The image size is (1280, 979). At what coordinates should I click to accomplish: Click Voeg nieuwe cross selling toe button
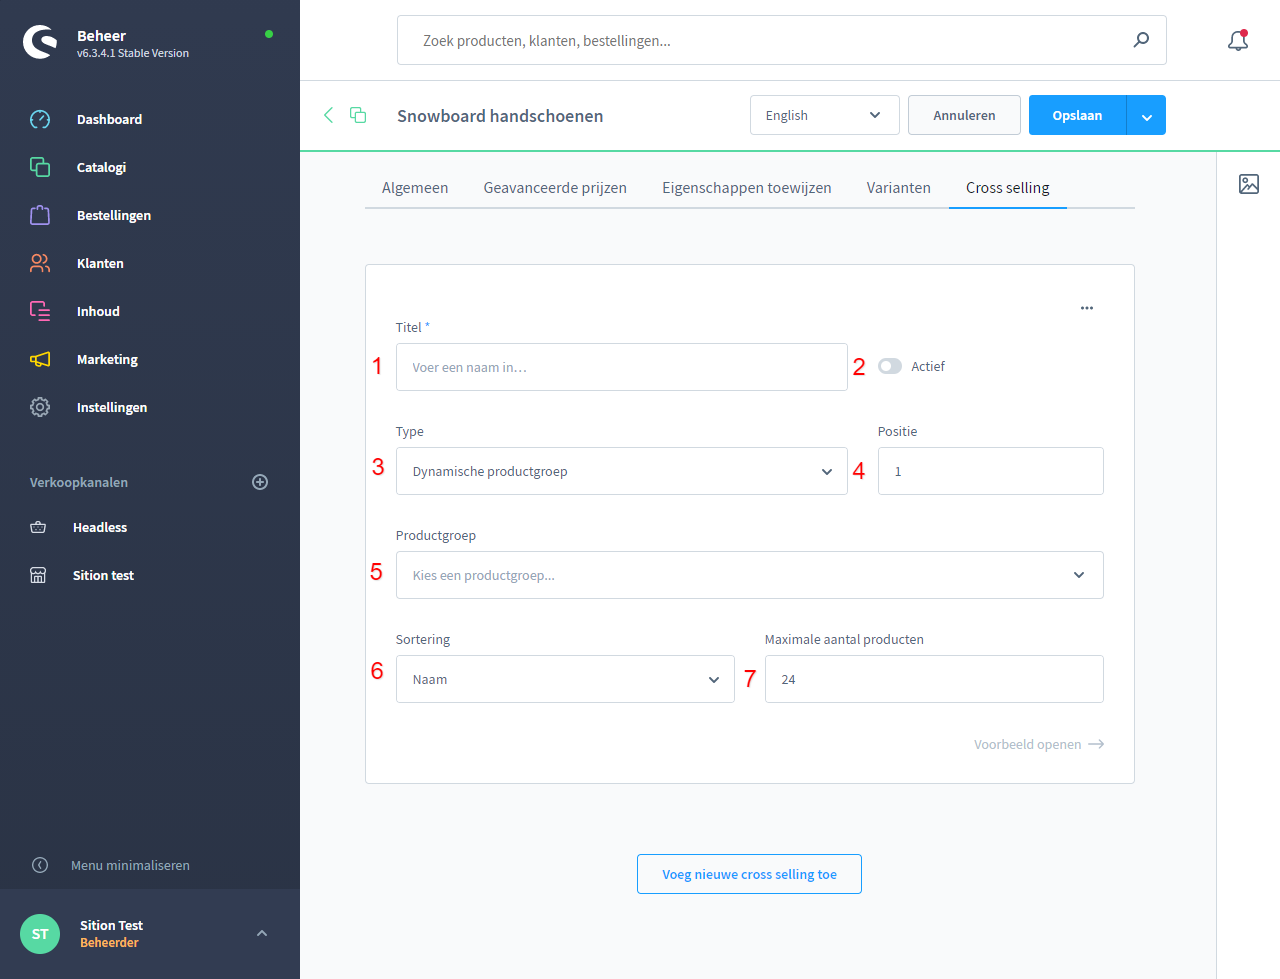pyautogui.click(x=749, y=874)
